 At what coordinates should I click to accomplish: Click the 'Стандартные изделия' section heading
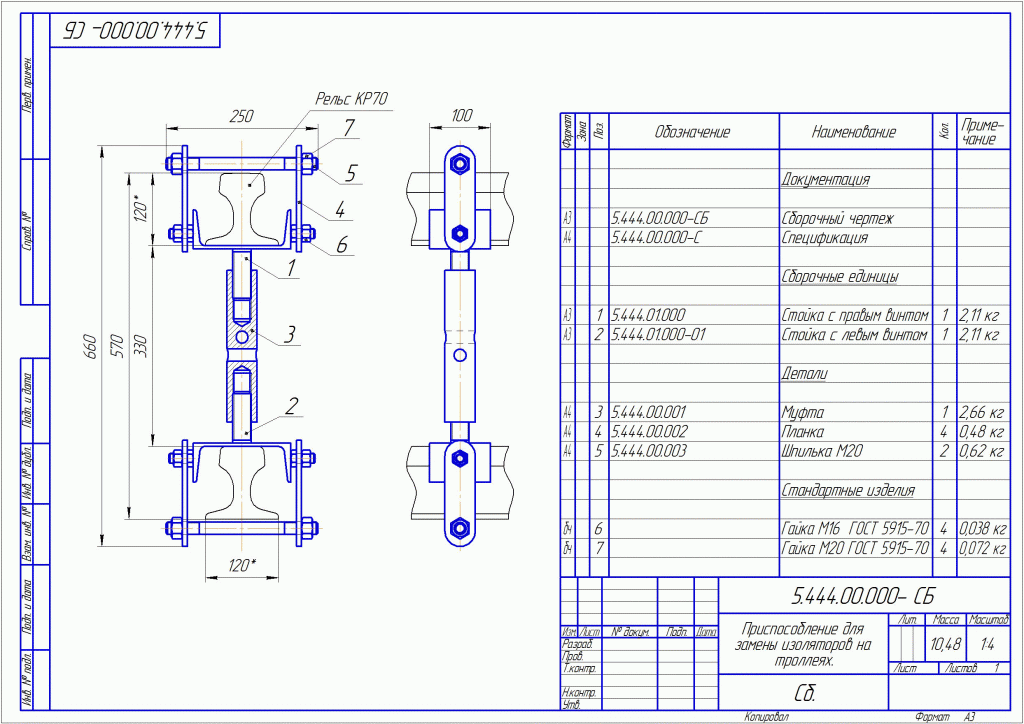click(848, 491)
